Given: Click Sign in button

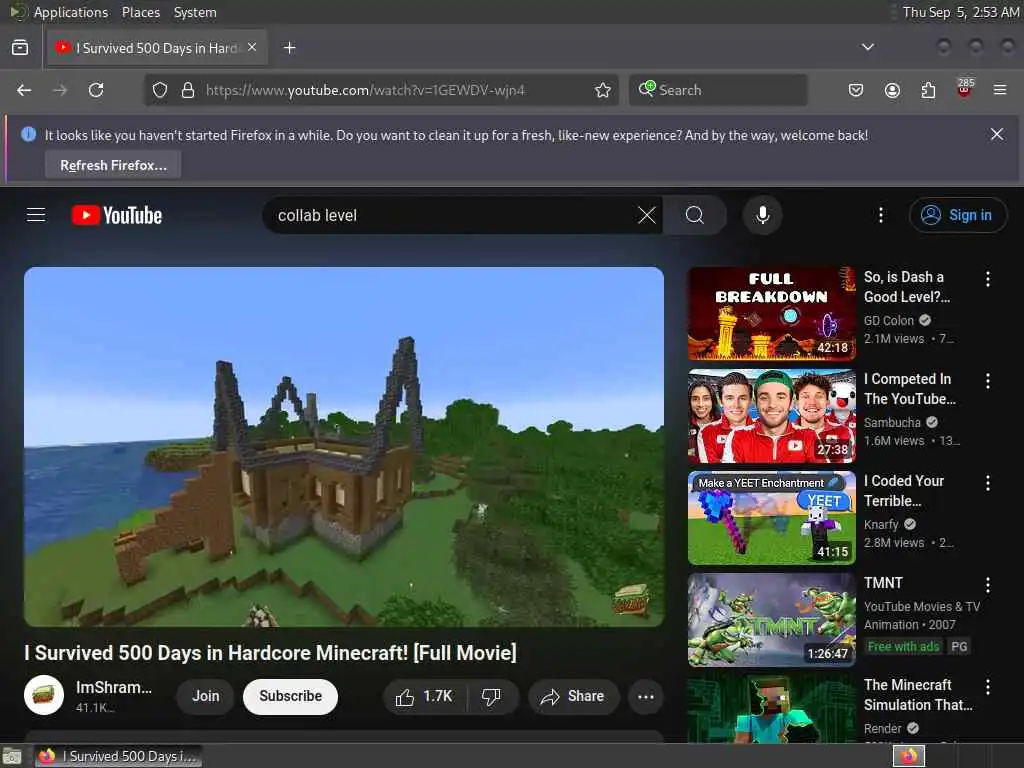Looking at the screenshot, I should [x=957, y=215].
